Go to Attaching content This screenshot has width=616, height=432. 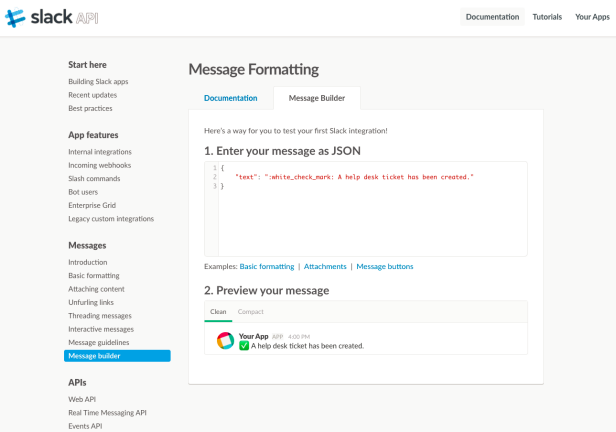tap(96, 289)
